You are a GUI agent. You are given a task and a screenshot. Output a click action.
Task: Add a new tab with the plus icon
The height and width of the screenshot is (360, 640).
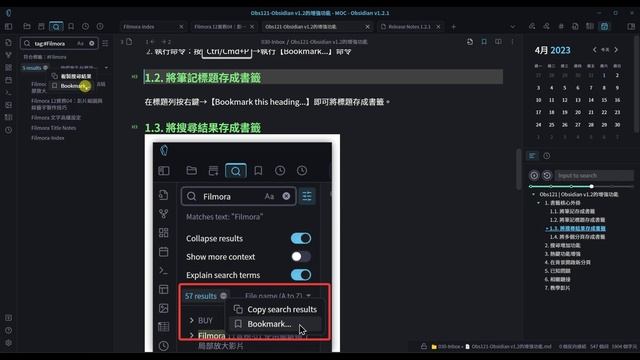tap(453, 27)
